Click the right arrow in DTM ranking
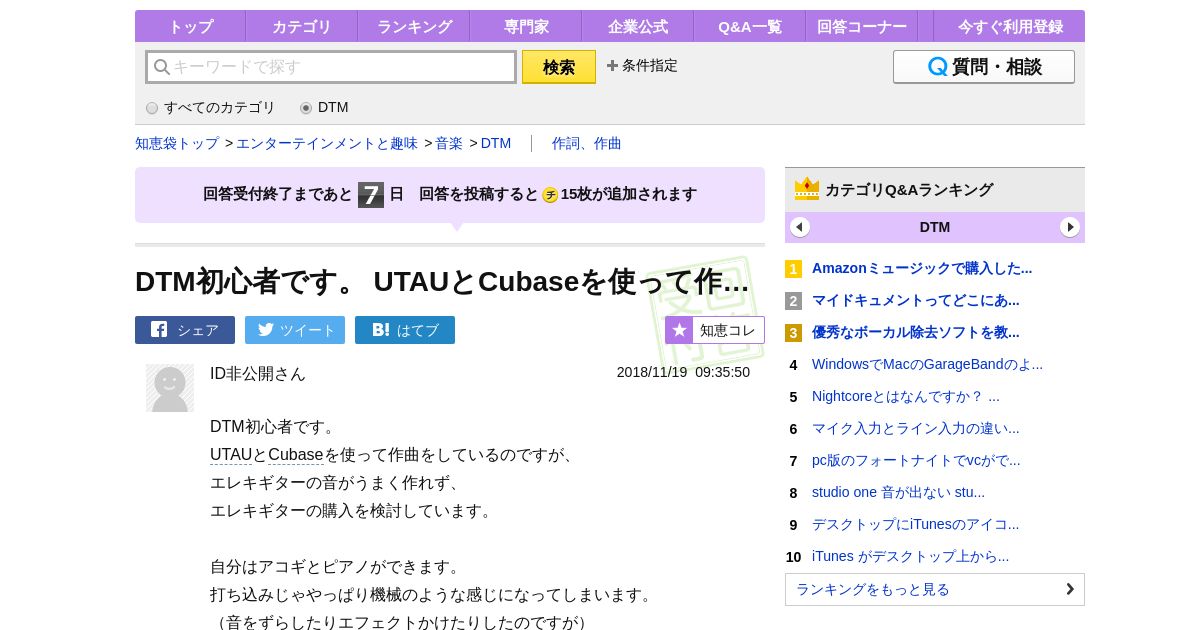1200x630 pixels. pos(1070,227)
